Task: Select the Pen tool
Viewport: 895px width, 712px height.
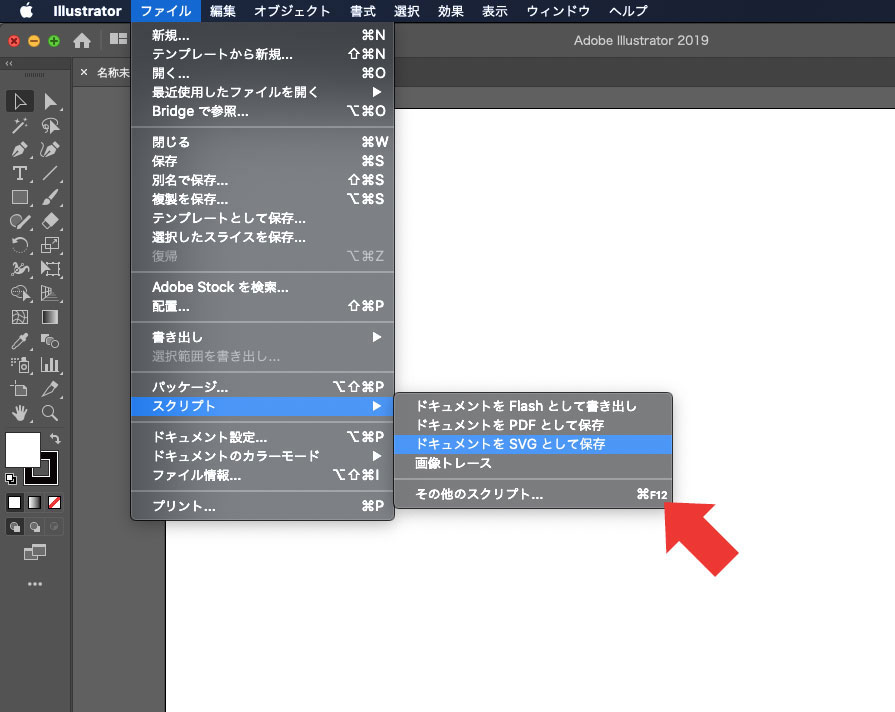Action: coord(20,150)
